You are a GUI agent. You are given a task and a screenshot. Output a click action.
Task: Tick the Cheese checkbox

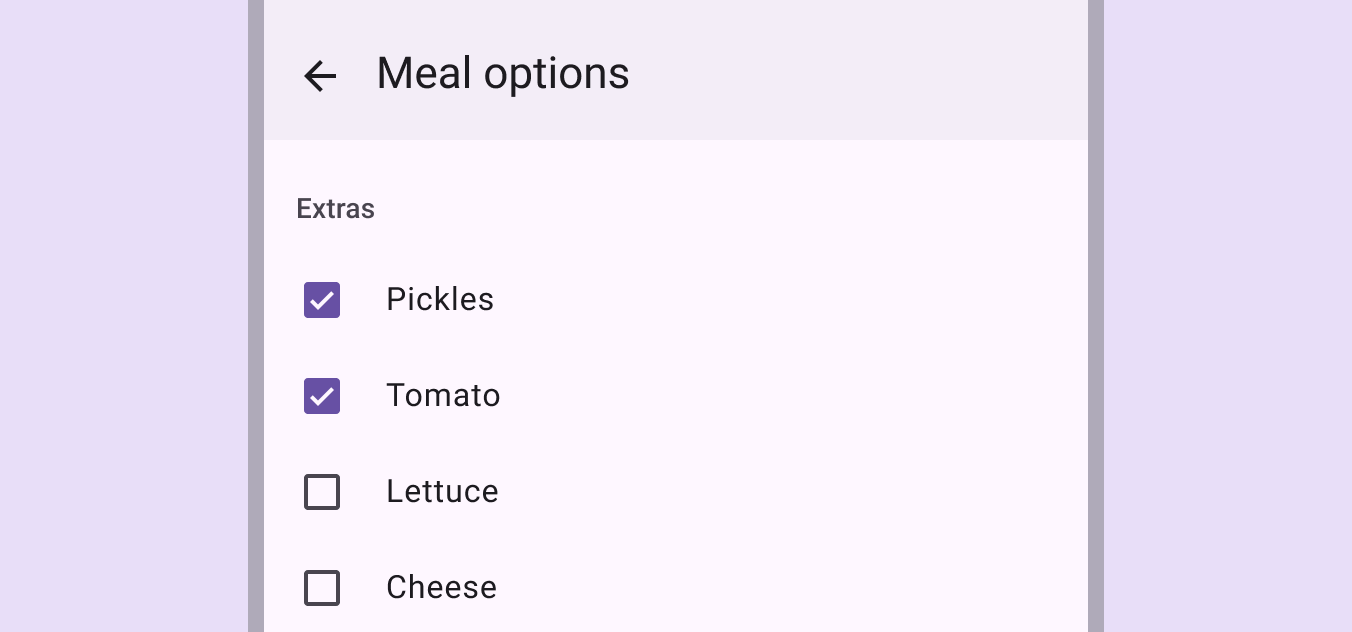pyautogui.click(x=322, y=588)
